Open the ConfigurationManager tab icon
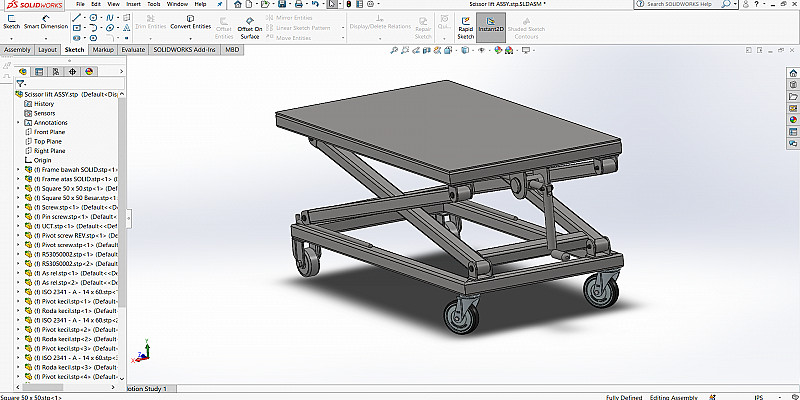The image size is (800, 400). tap(54, 71)
